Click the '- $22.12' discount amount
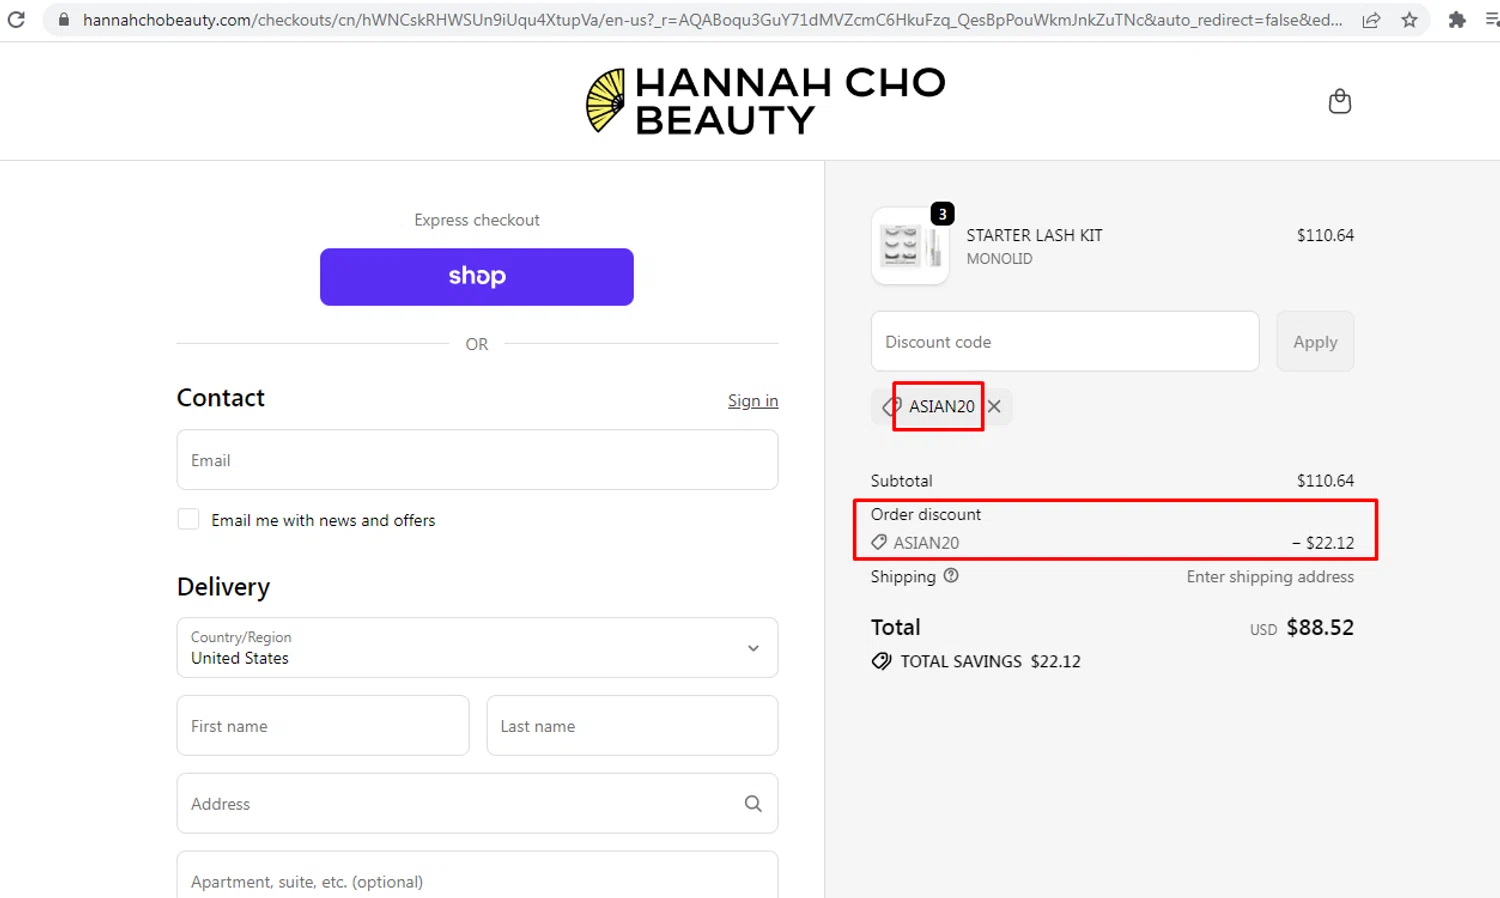 click(1323, 542)
